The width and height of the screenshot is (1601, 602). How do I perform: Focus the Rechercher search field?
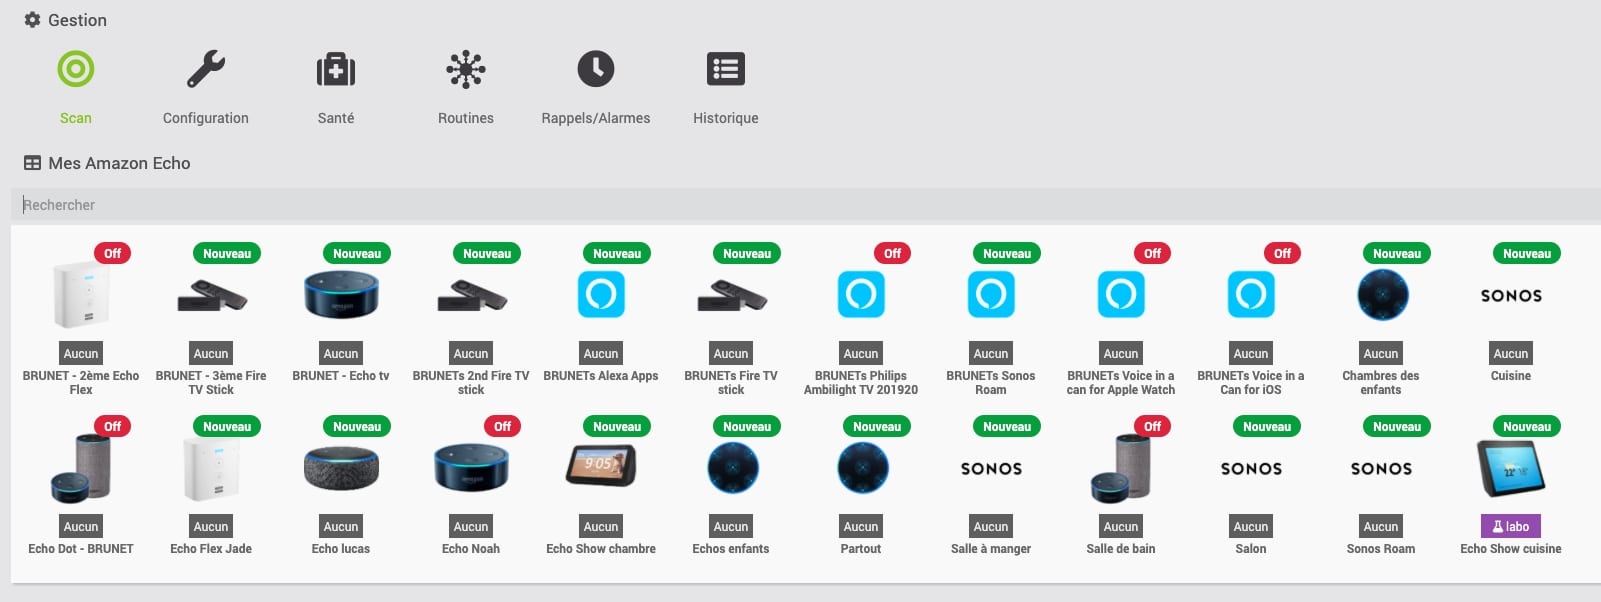click(x=805, y=205)
